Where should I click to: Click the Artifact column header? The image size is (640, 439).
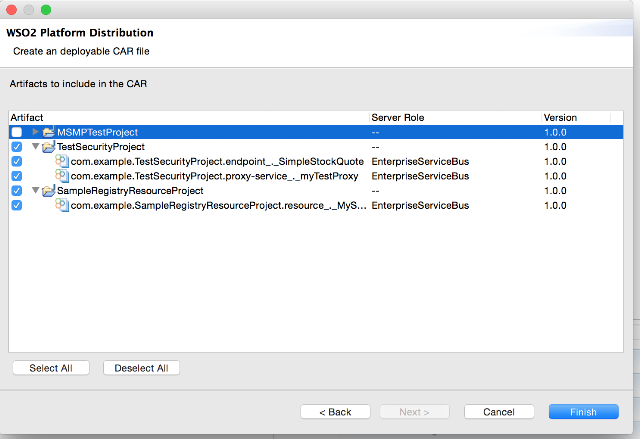coord(189,118)
